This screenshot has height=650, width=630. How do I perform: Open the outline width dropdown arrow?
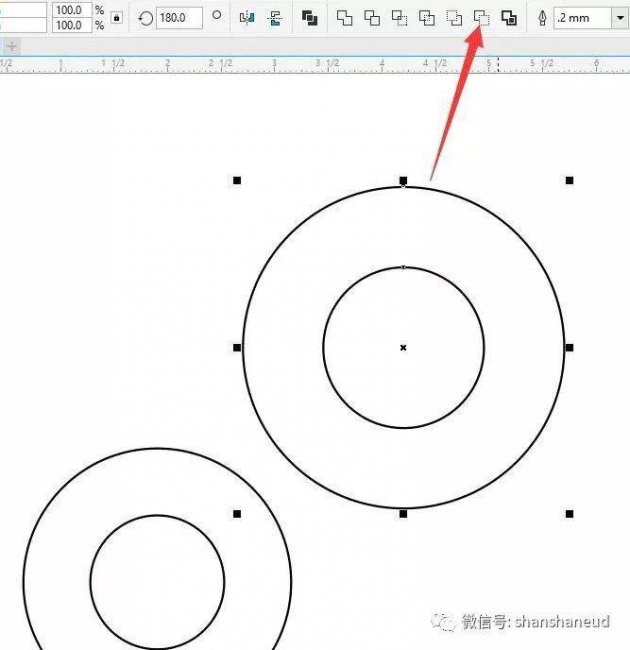coord(620,18)
